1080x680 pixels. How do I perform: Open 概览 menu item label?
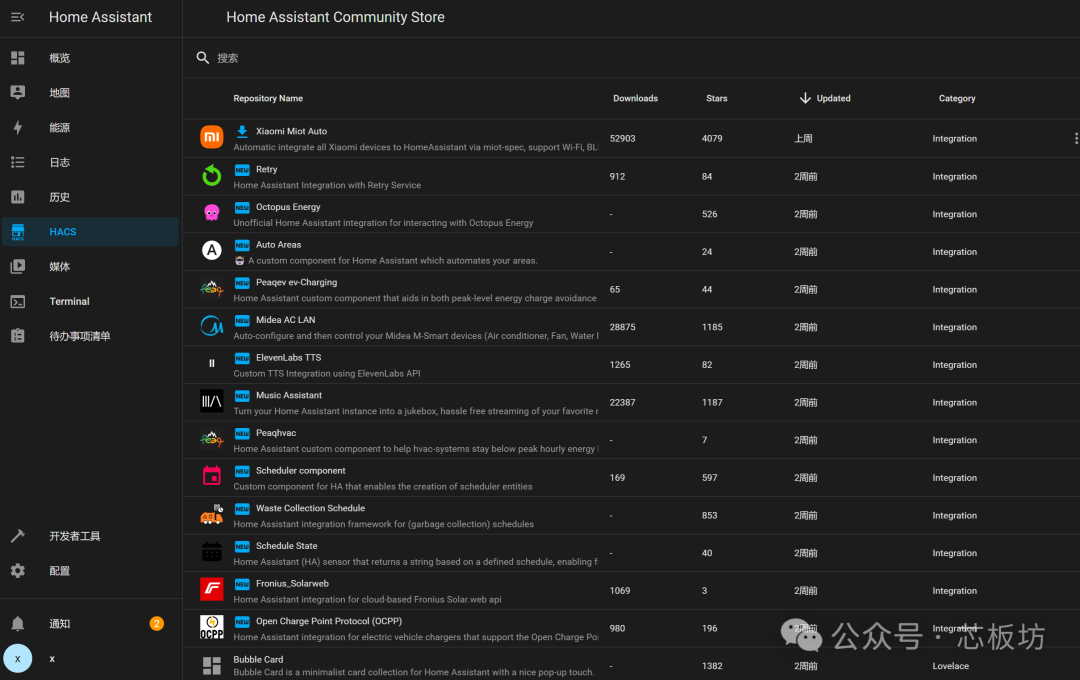[60, 58]
